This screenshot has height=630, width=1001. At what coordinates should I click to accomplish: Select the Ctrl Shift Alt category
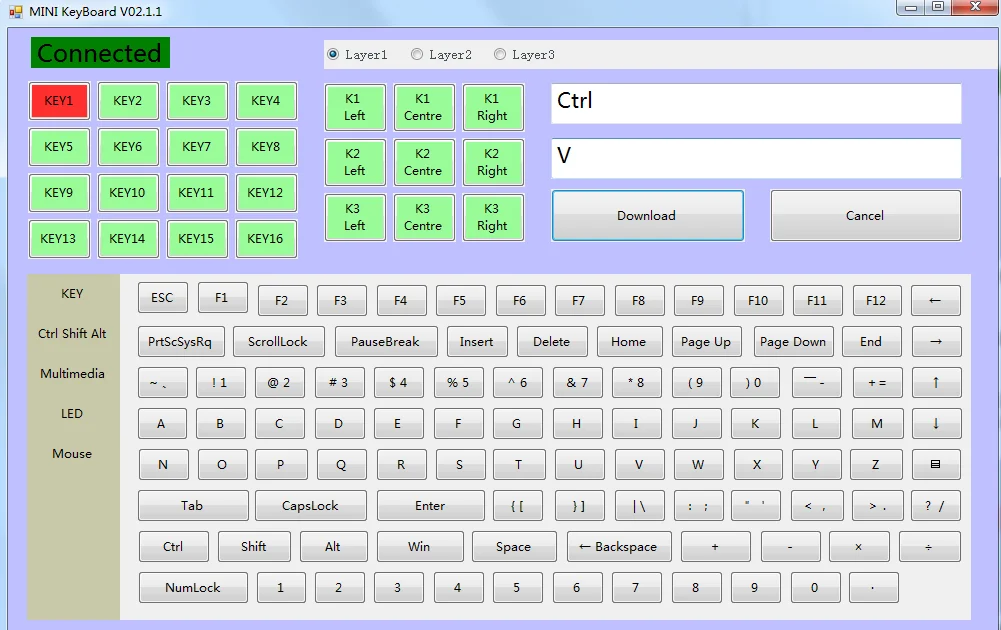click(72, 334)
